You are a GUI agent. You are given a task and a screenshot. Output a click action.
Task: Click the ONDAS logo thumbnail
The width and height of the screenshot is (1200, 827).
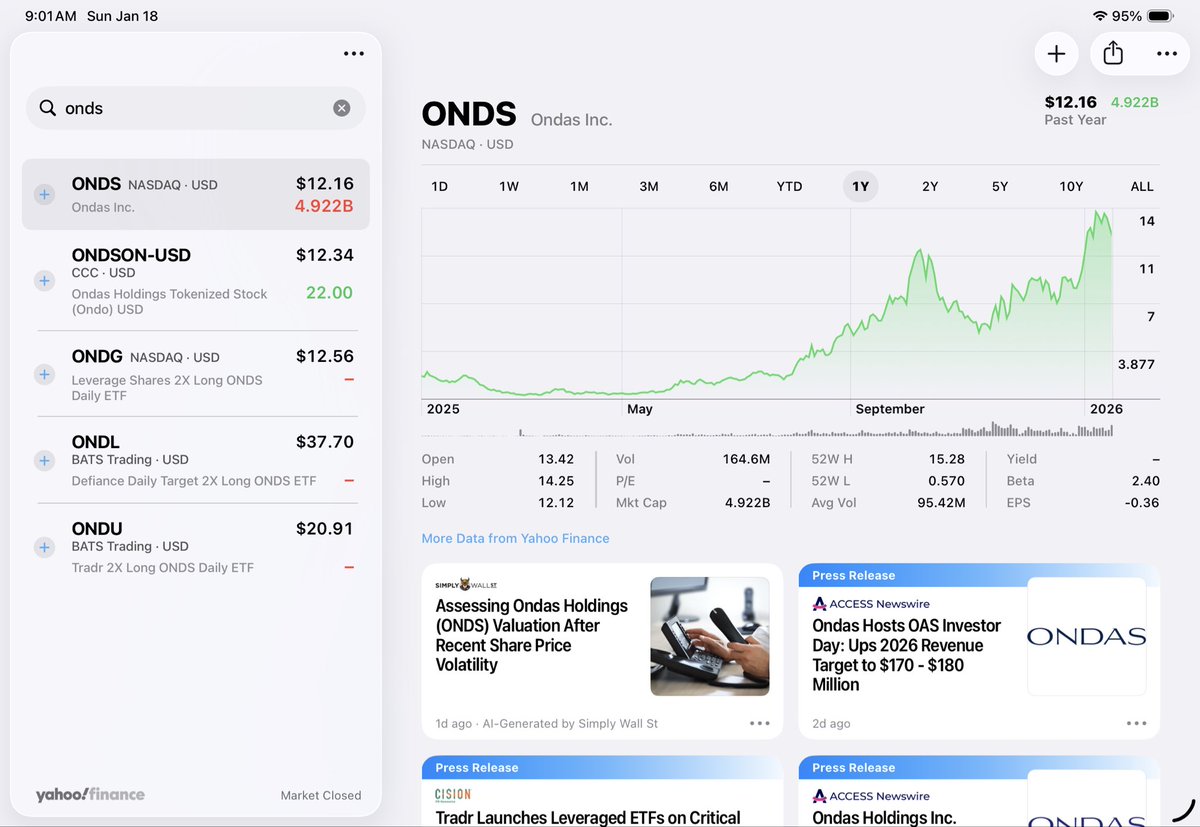1086,636
